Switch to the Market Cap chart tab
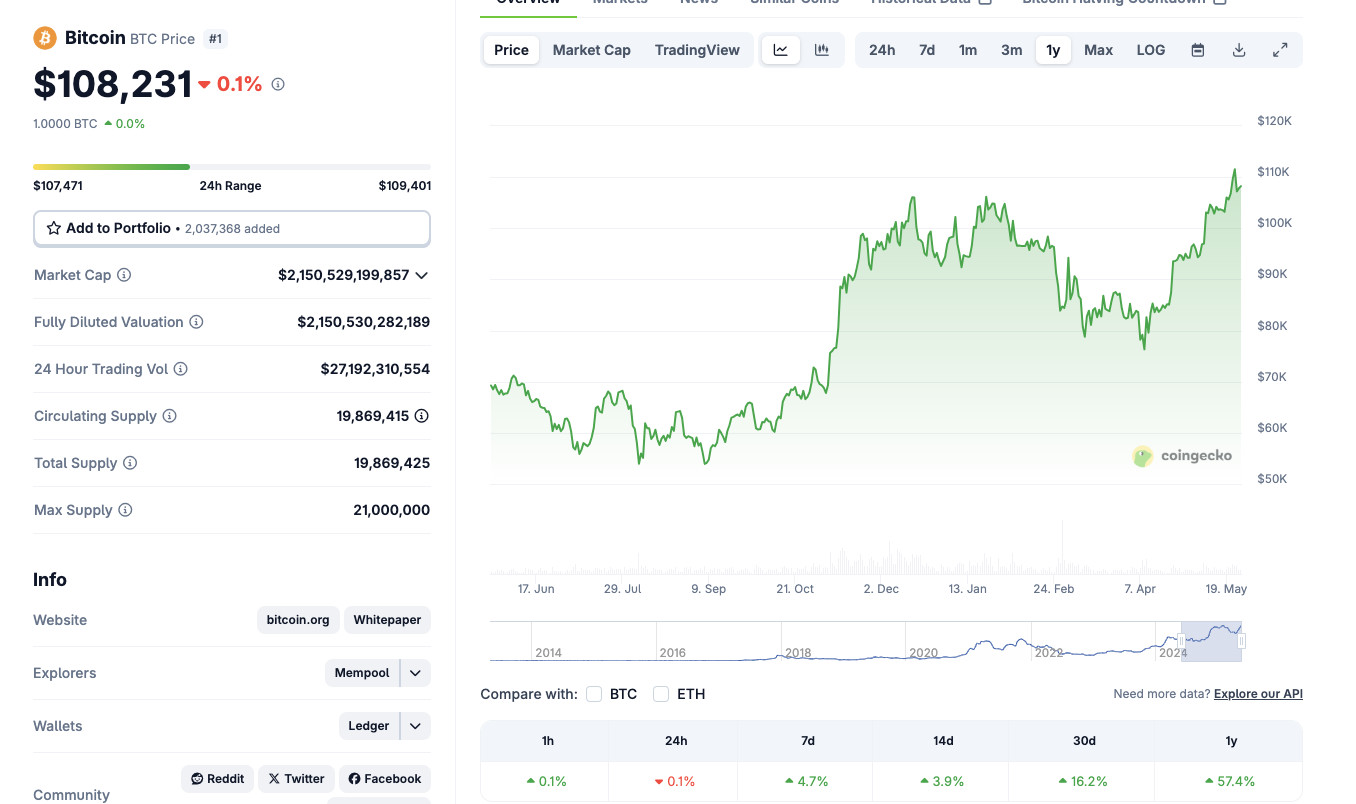The image size is (1356, 804). click(592, 50)
